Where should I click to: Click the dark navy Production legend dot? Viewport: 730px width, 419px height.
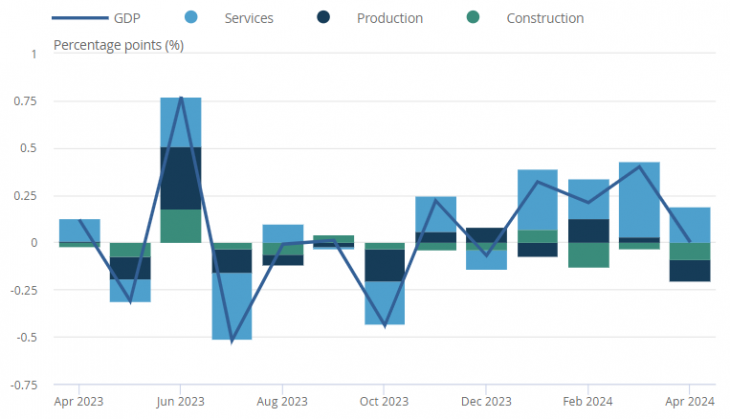(x=323, y=17)
